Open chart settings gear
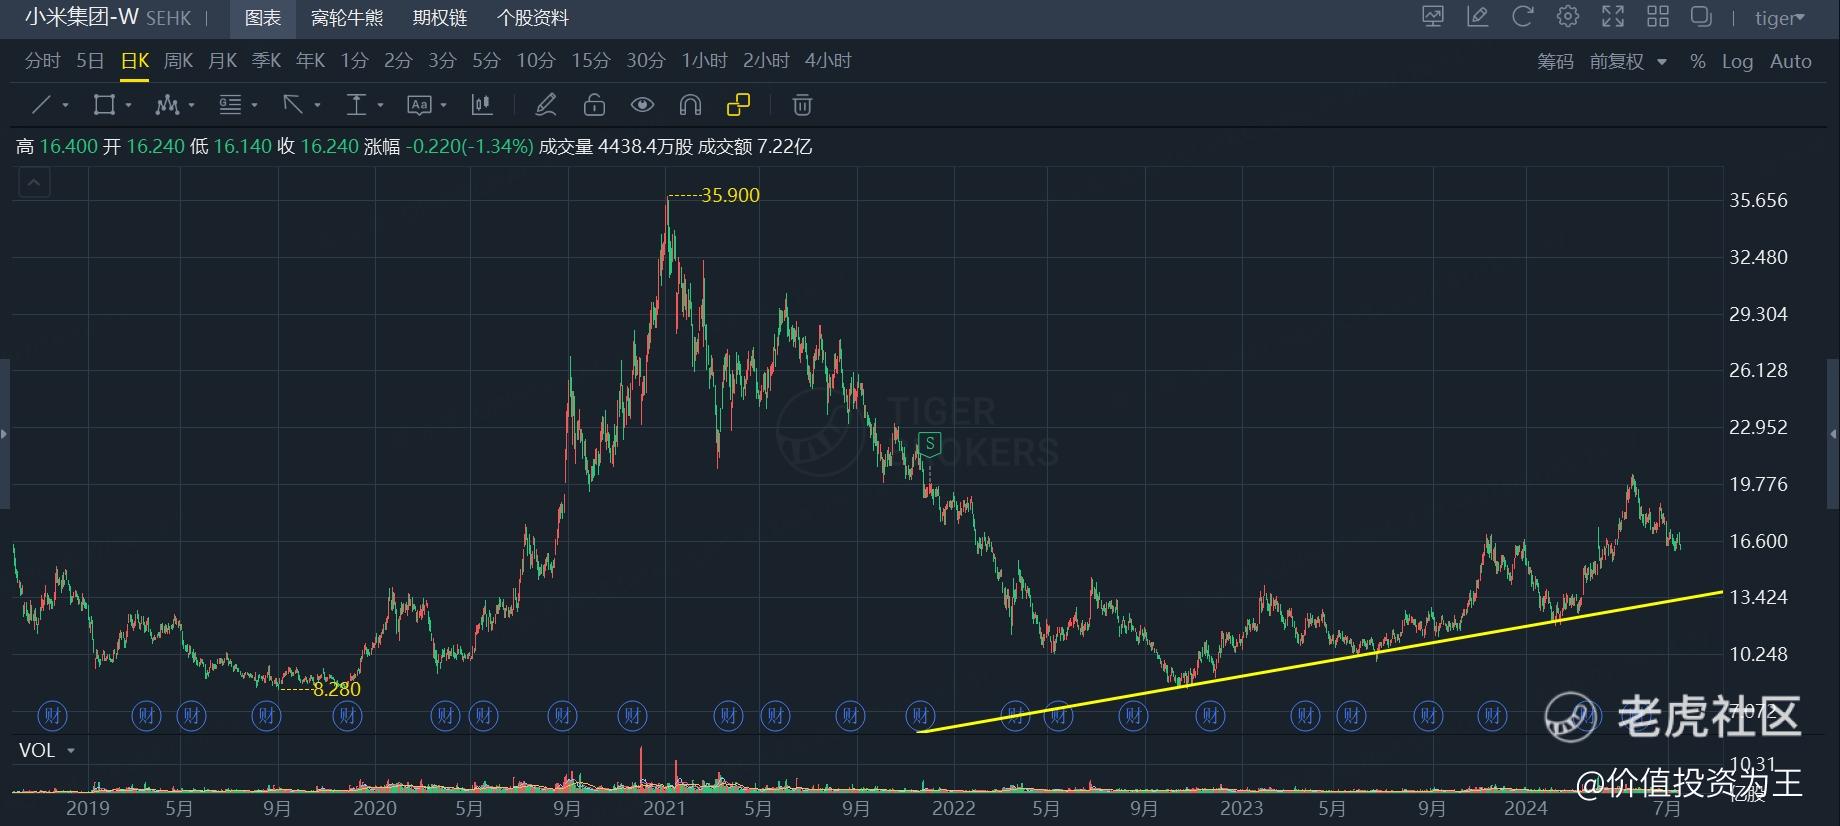 coord(1568,17)
